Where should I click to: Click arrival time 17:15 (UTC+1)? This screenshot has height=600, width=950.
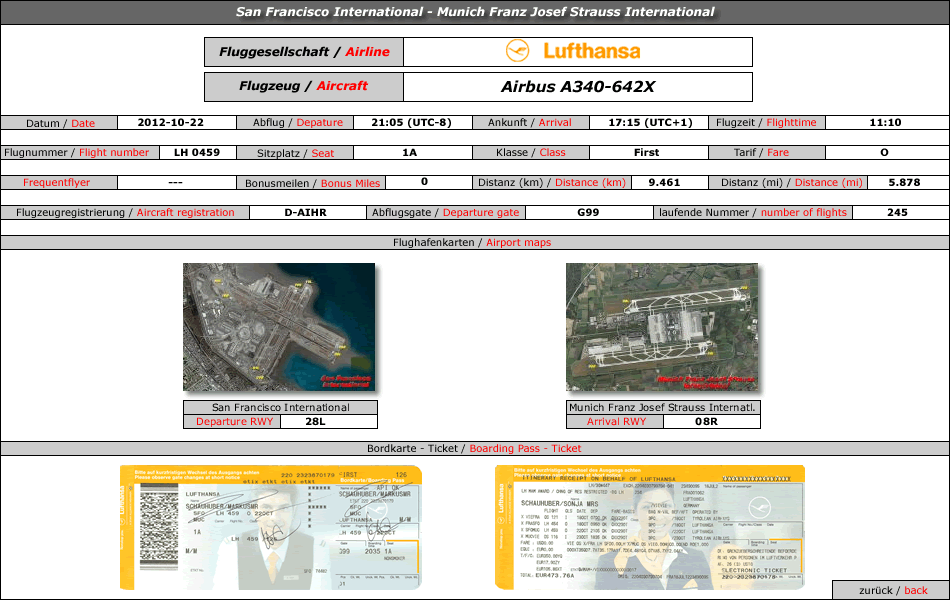[650, 122]
